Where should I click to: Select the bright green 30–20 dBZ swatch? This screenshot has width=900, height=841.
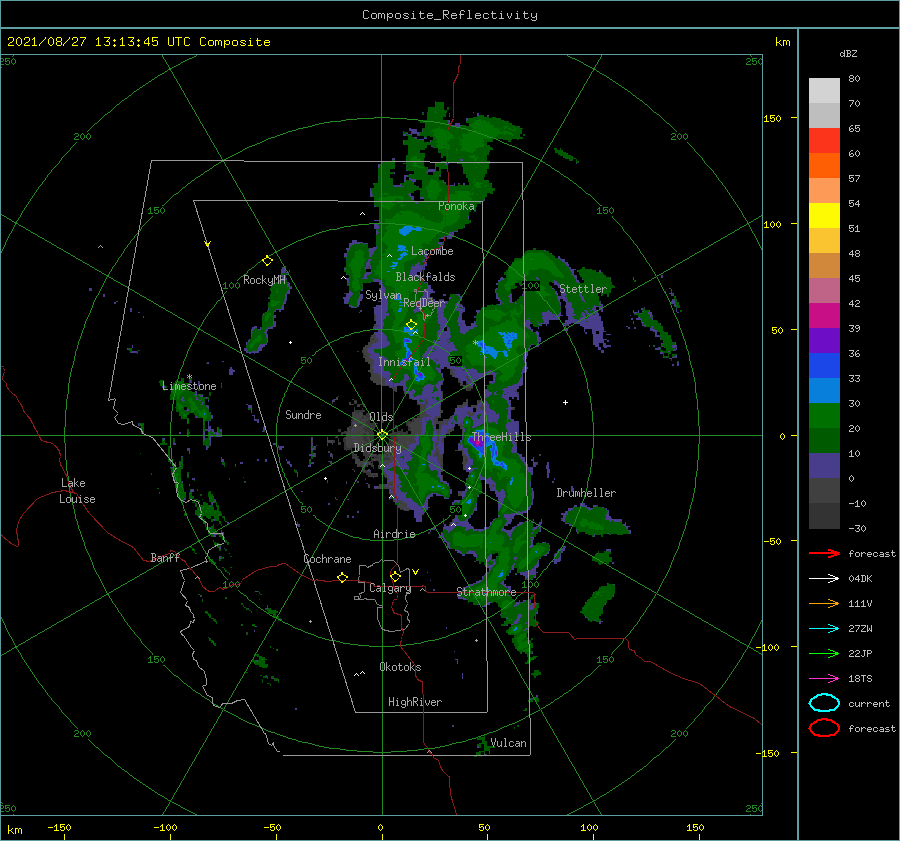click(x=824, y=416)
